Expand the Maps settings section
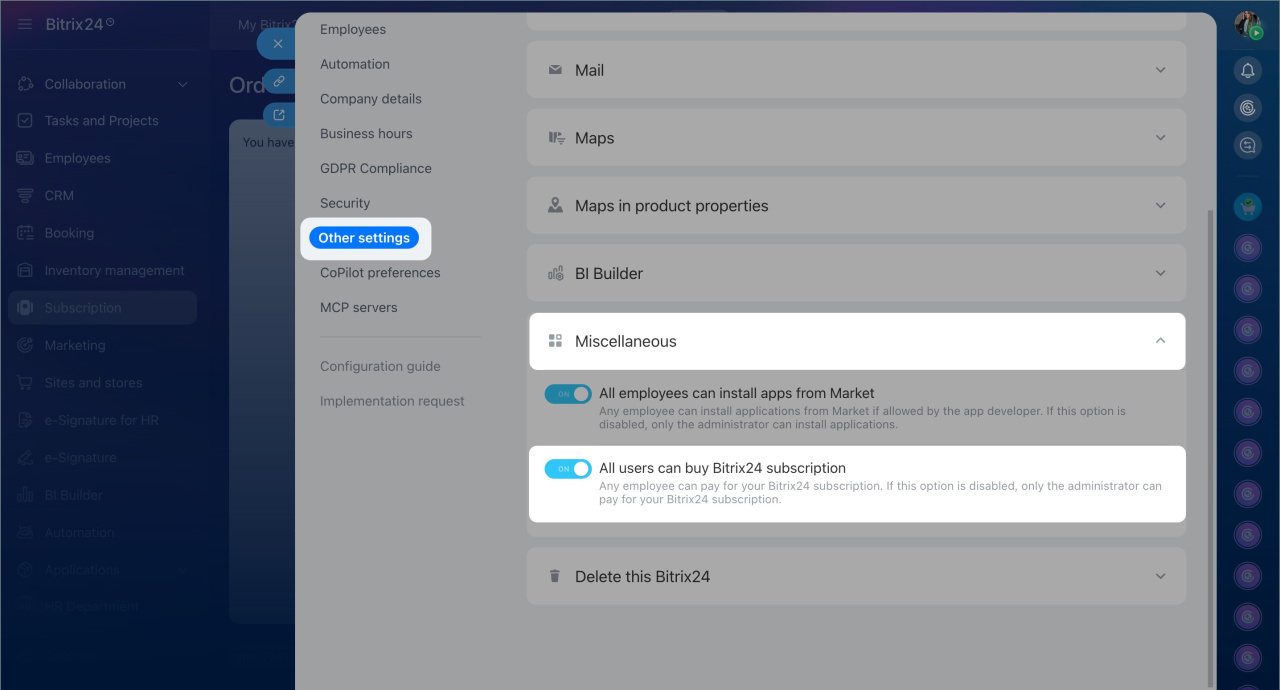This screenshot has width=1280, height=690. (x=1160, y=138)
